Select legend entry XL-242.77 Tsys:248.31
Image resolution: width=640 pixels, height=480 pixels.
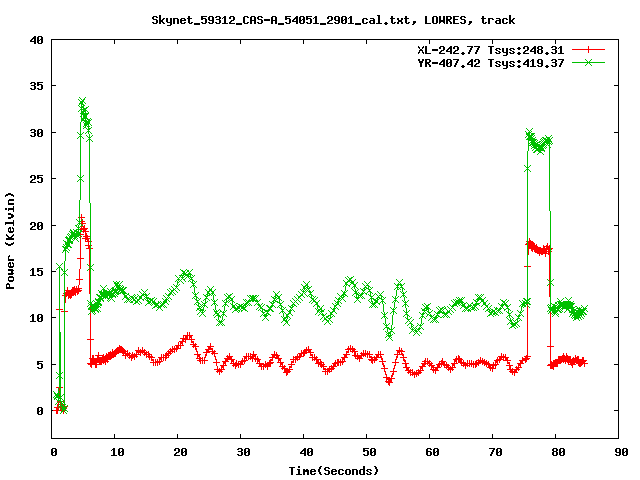click(490, 50)
